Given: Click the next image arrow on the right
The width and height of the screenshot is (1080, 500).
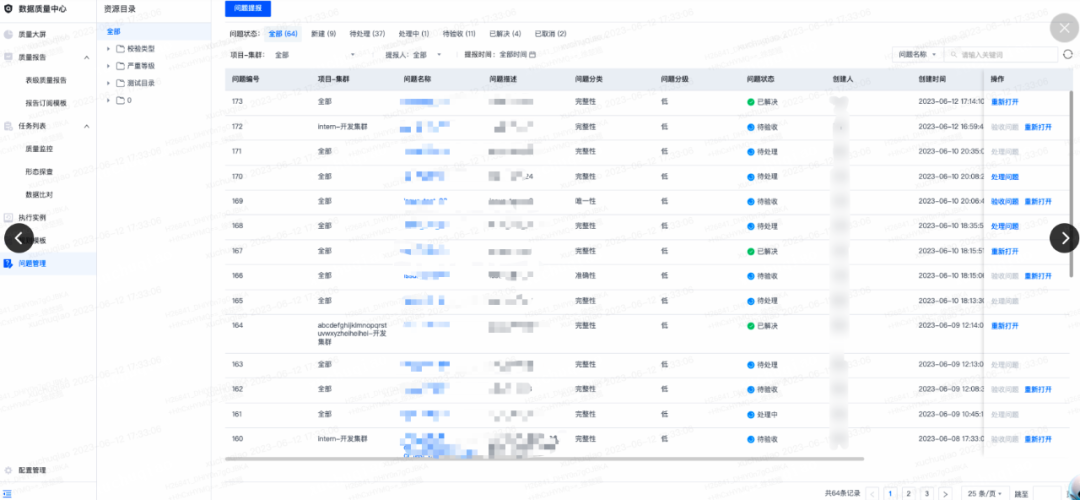Looking at the screenshot, I should pyautogui.click(x=1063, y=238).
